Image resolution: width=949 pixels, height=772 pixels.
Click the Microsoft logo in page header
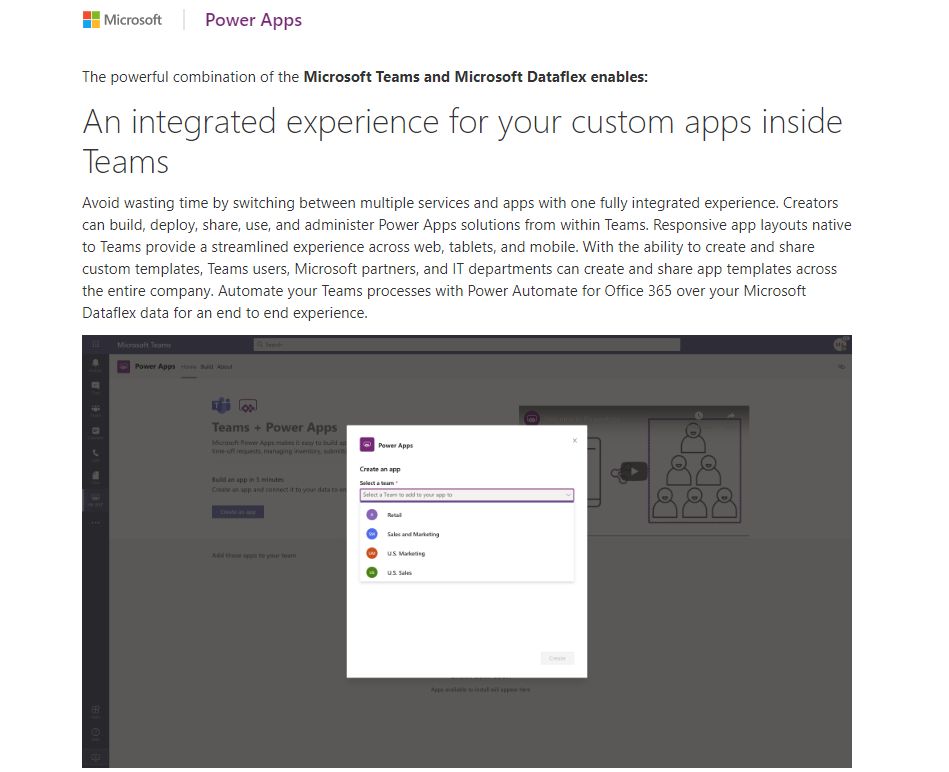[122, 20]
